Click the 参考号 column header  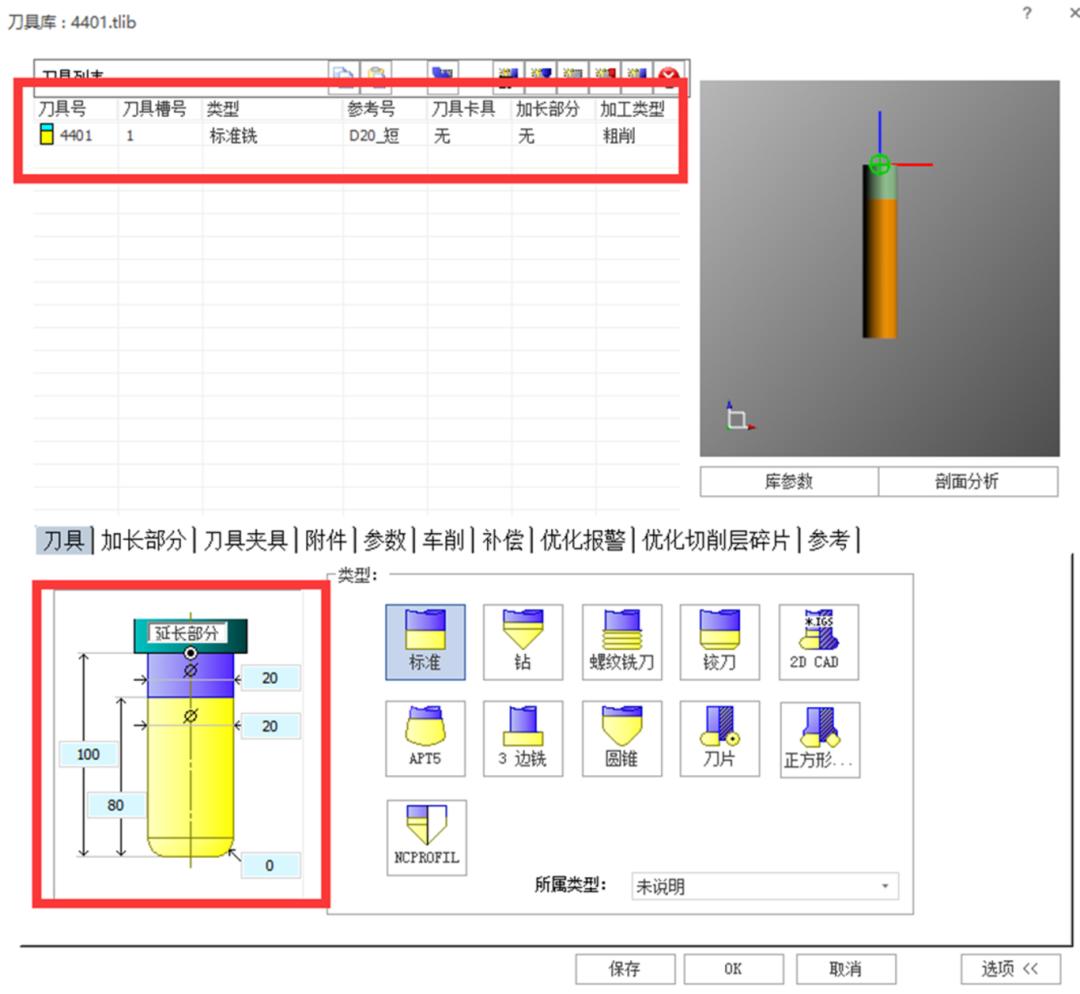[371, 109]
